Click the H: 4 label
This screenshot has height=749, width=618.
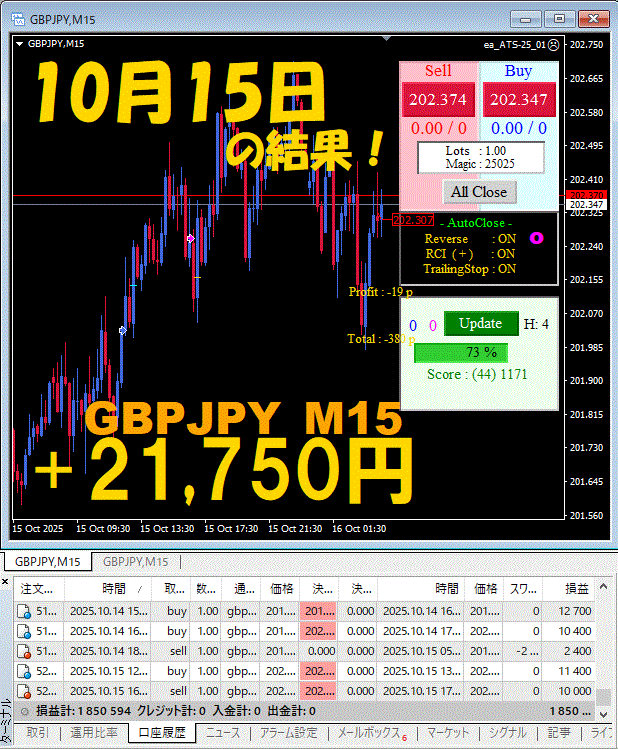(536, 324)
